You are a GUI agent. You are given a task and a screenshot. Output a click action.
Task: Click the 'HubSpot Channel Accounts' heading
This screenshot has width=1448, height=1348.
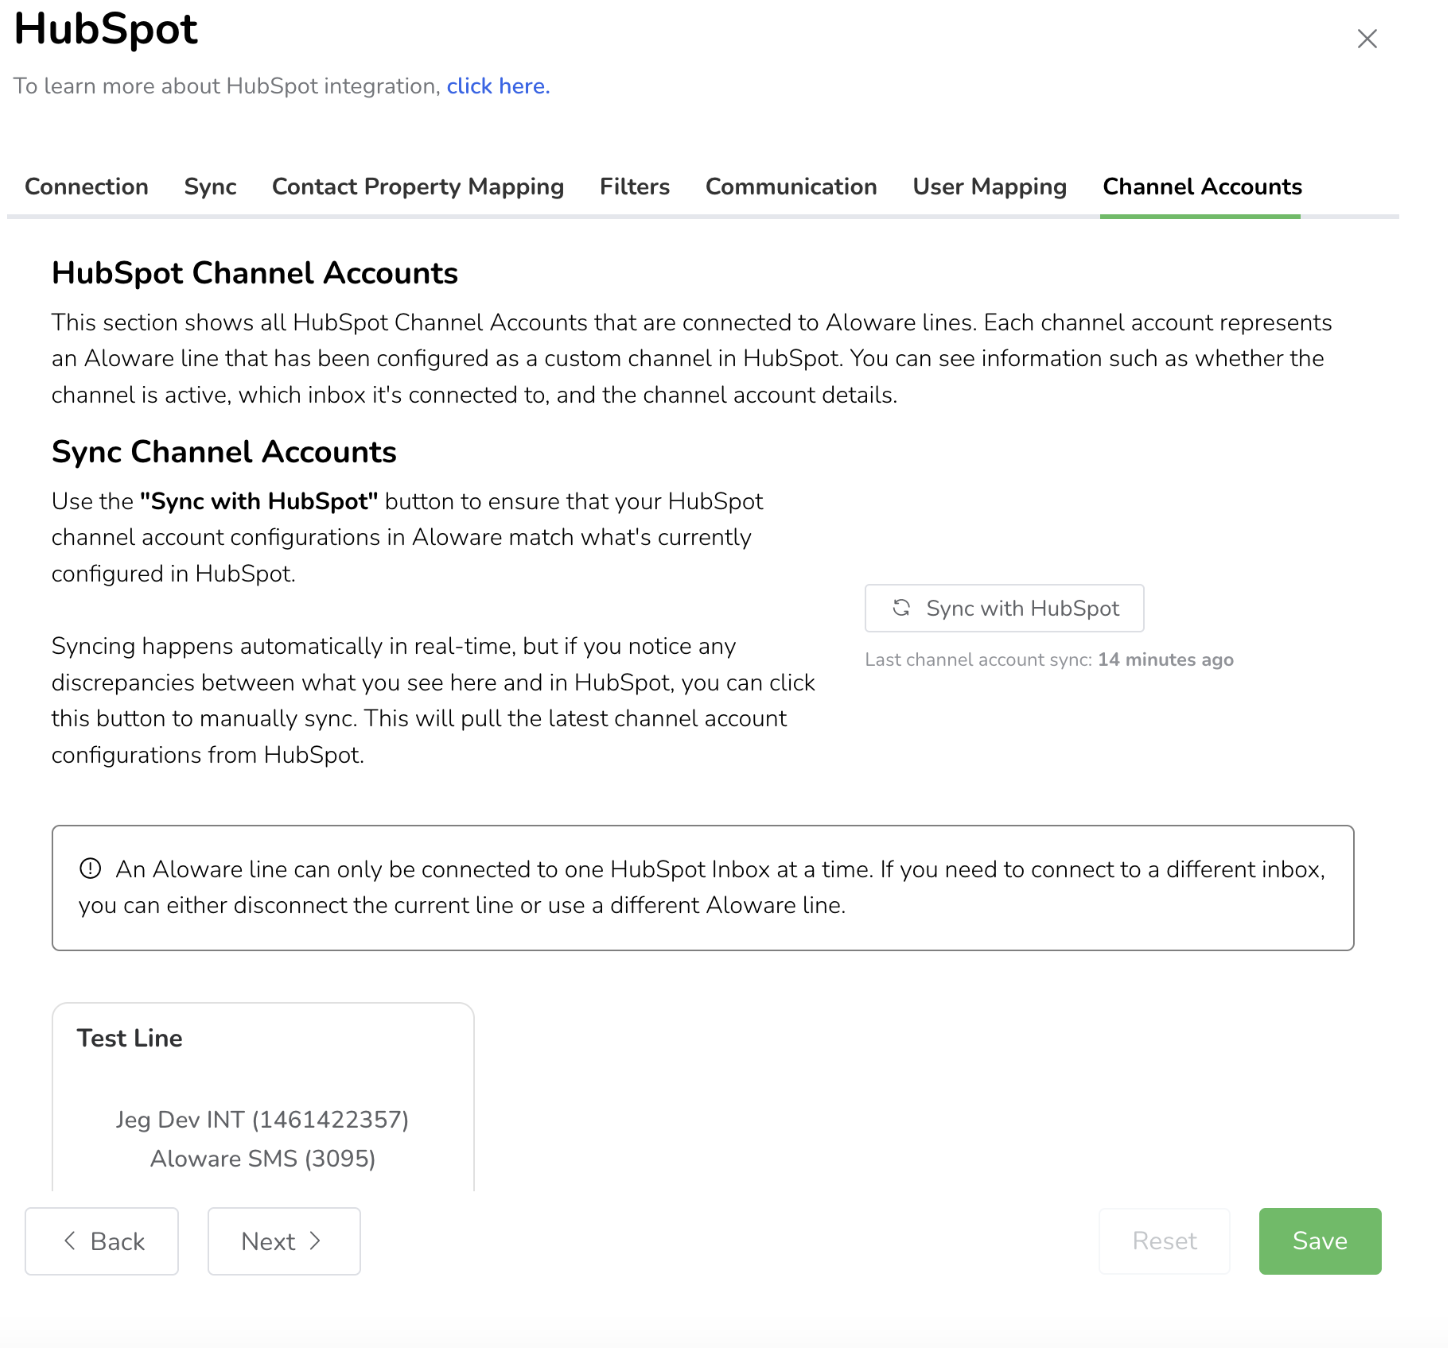coord(255,273)
